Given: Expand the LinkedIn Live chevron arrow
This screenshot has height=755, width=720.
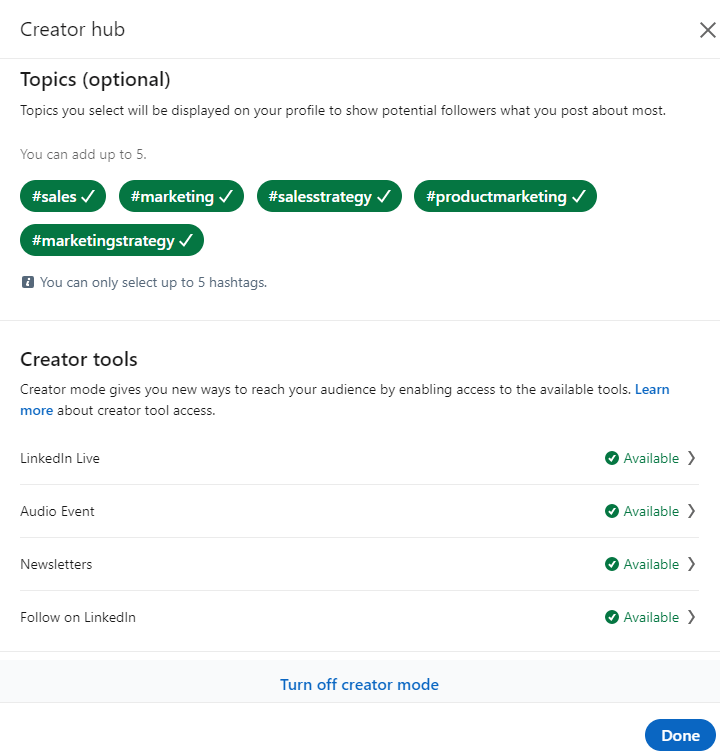Looking at the screenshot, I should [x=691, y=458].
